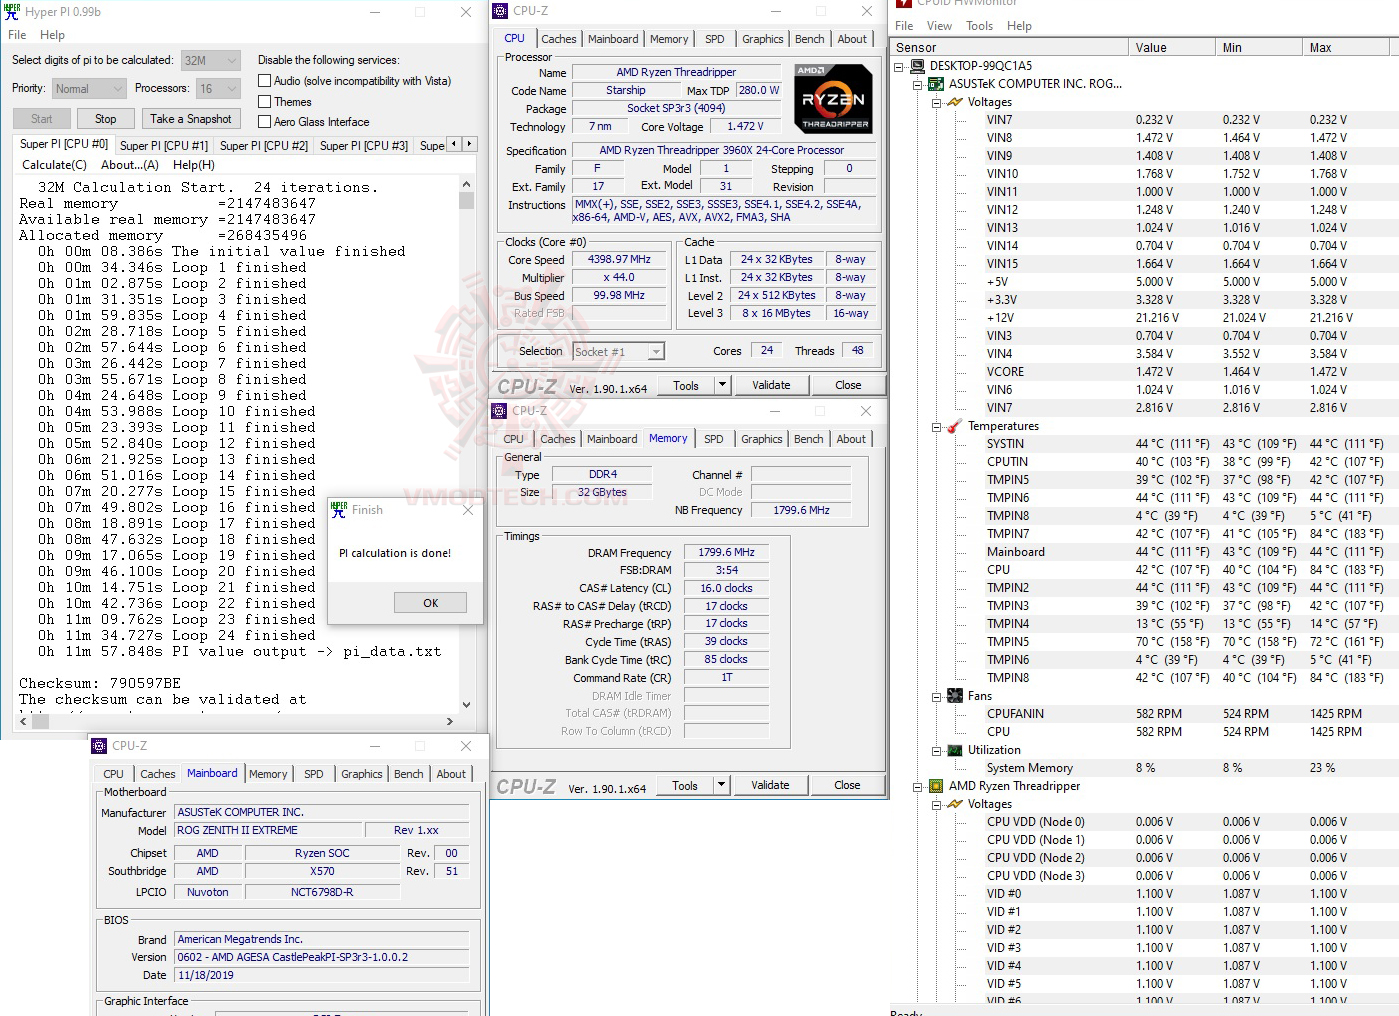Click the Hyper PI icon in the title bar
Viewport: 1399px width, 1016px height.
(13, 11)
